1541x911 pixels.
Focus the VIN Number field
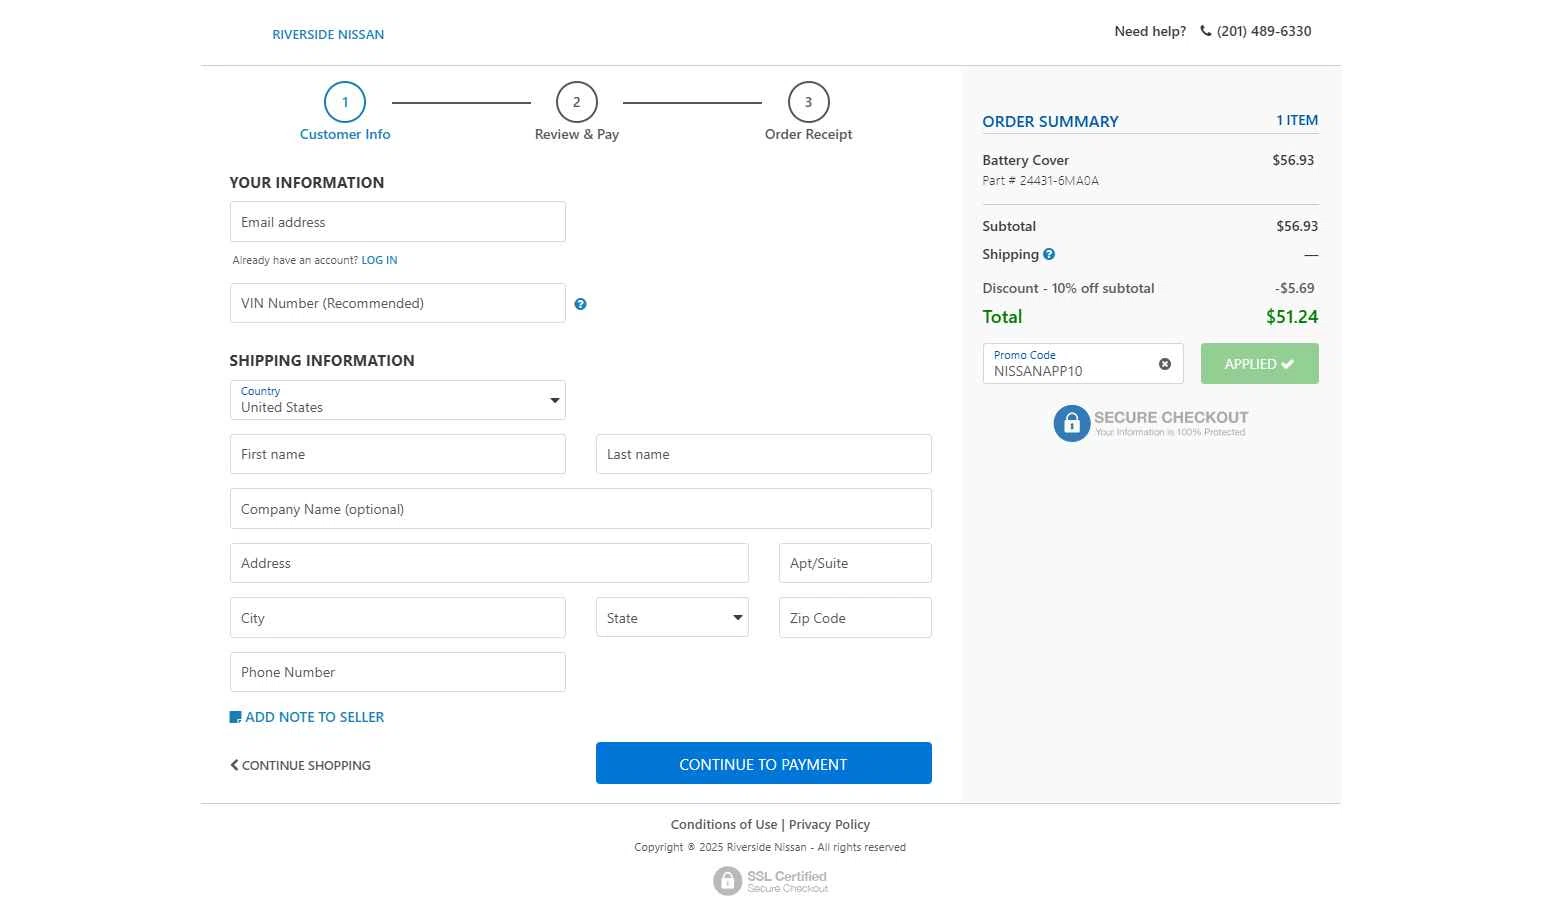click(x=398, y=303)
